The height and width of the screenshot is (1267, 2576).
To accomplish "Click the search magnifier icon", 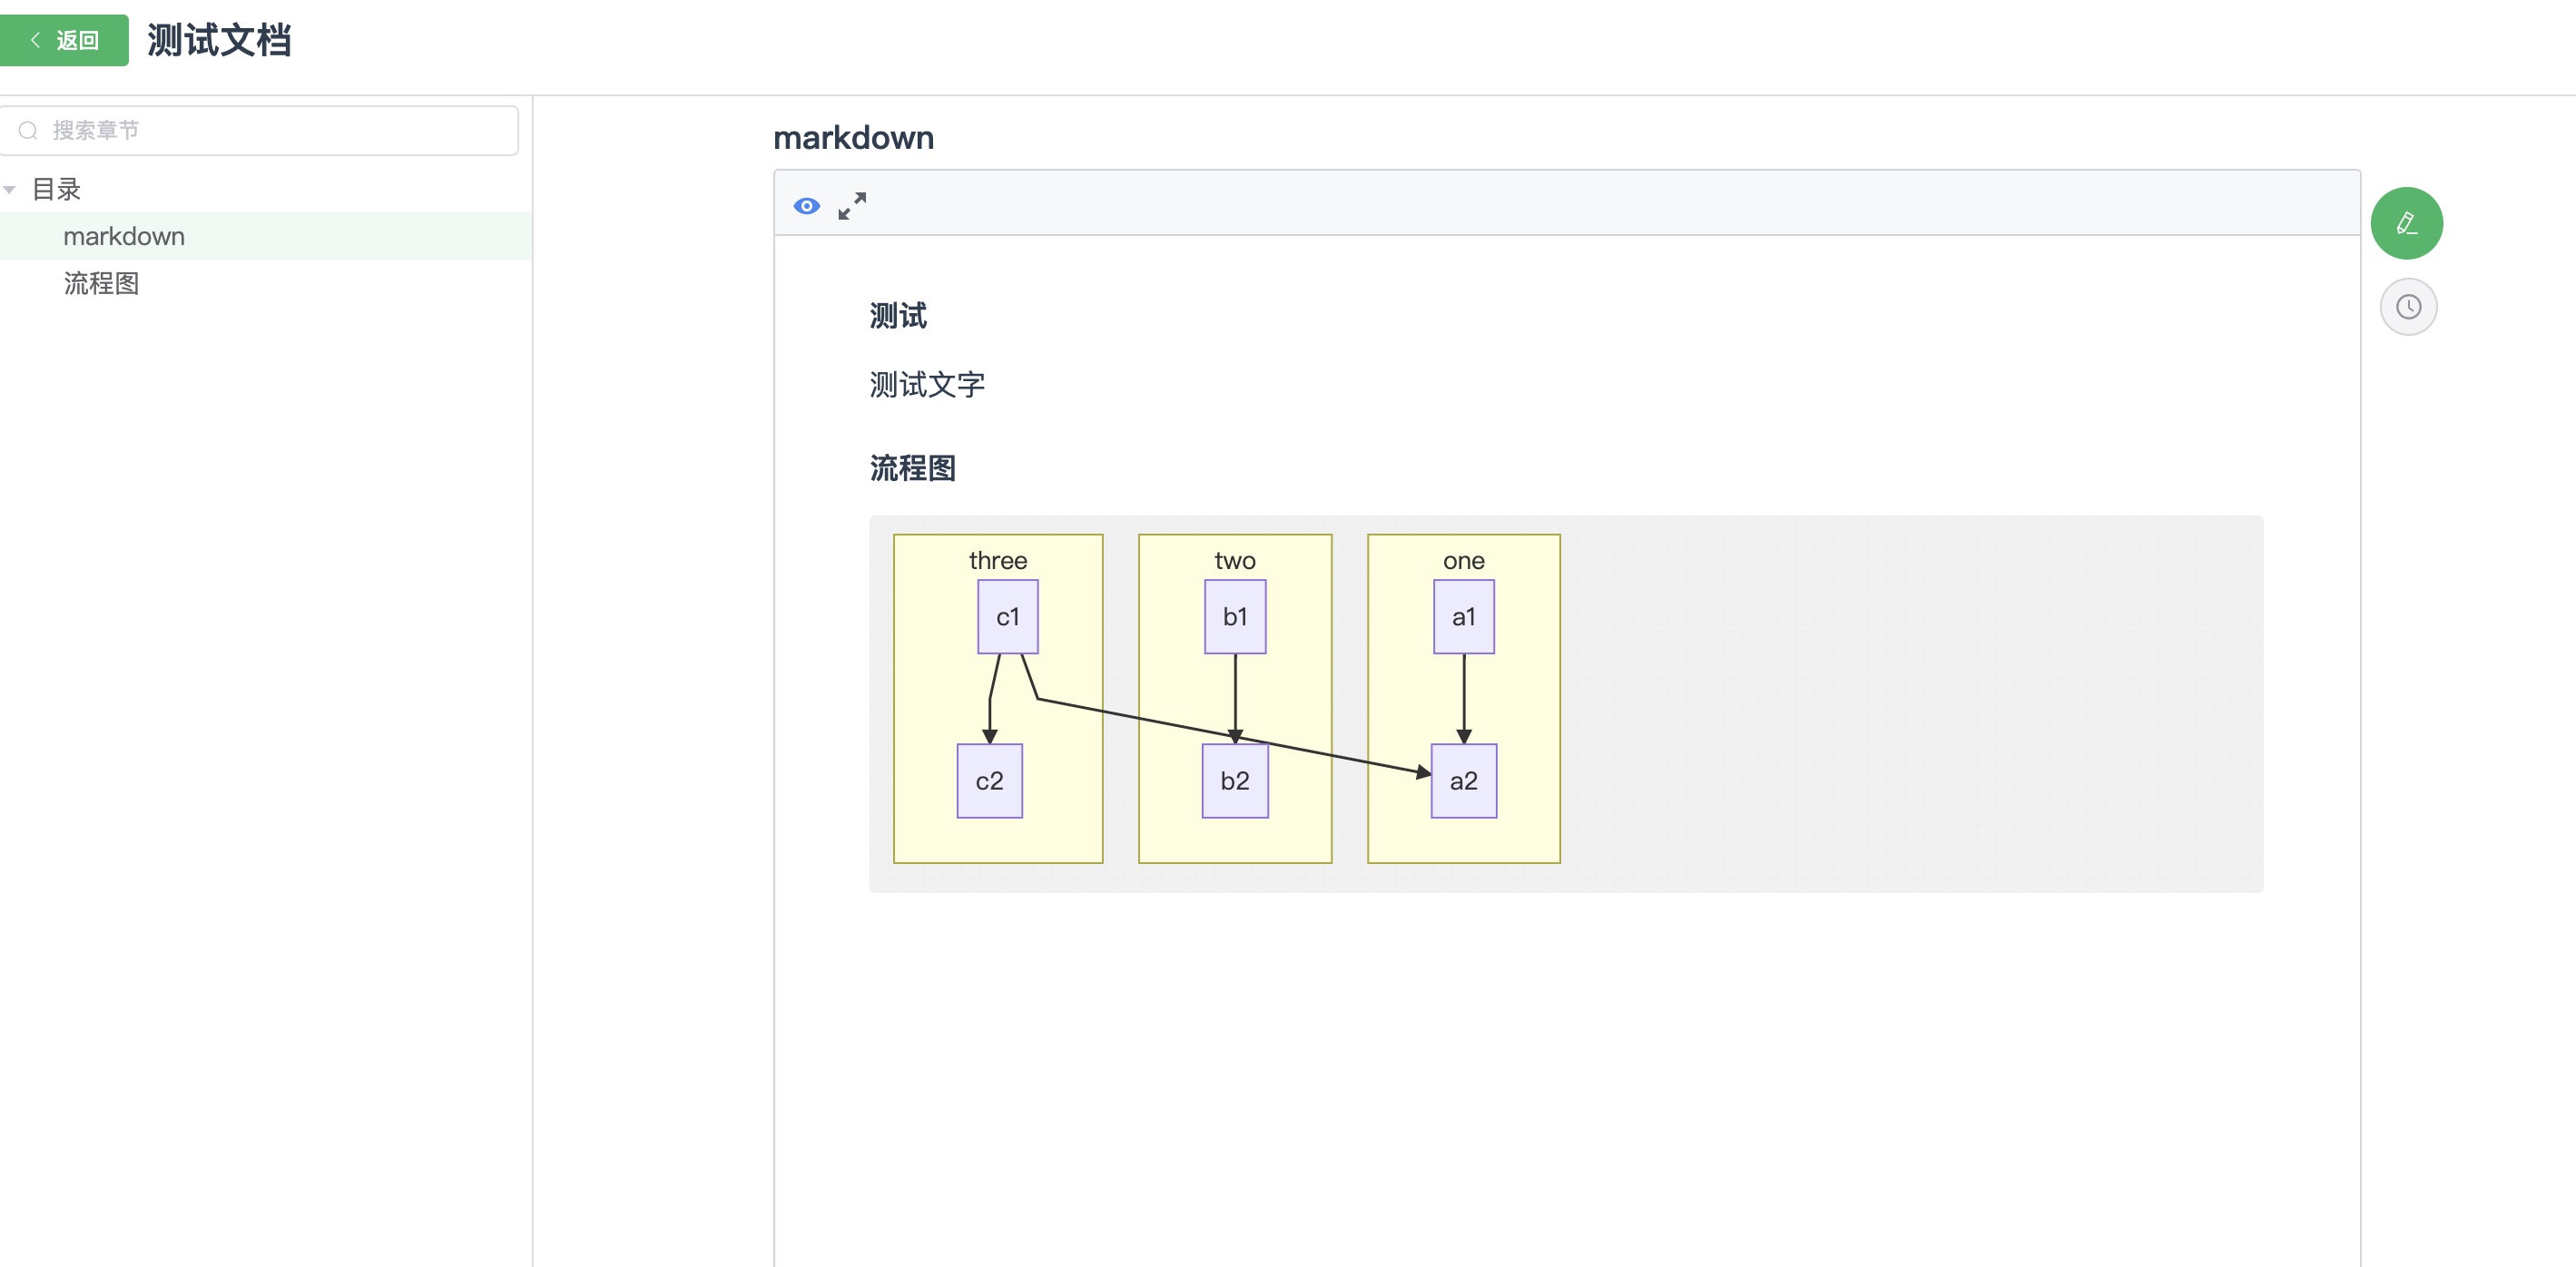I will pyautogui.click(x=28, y=131).
